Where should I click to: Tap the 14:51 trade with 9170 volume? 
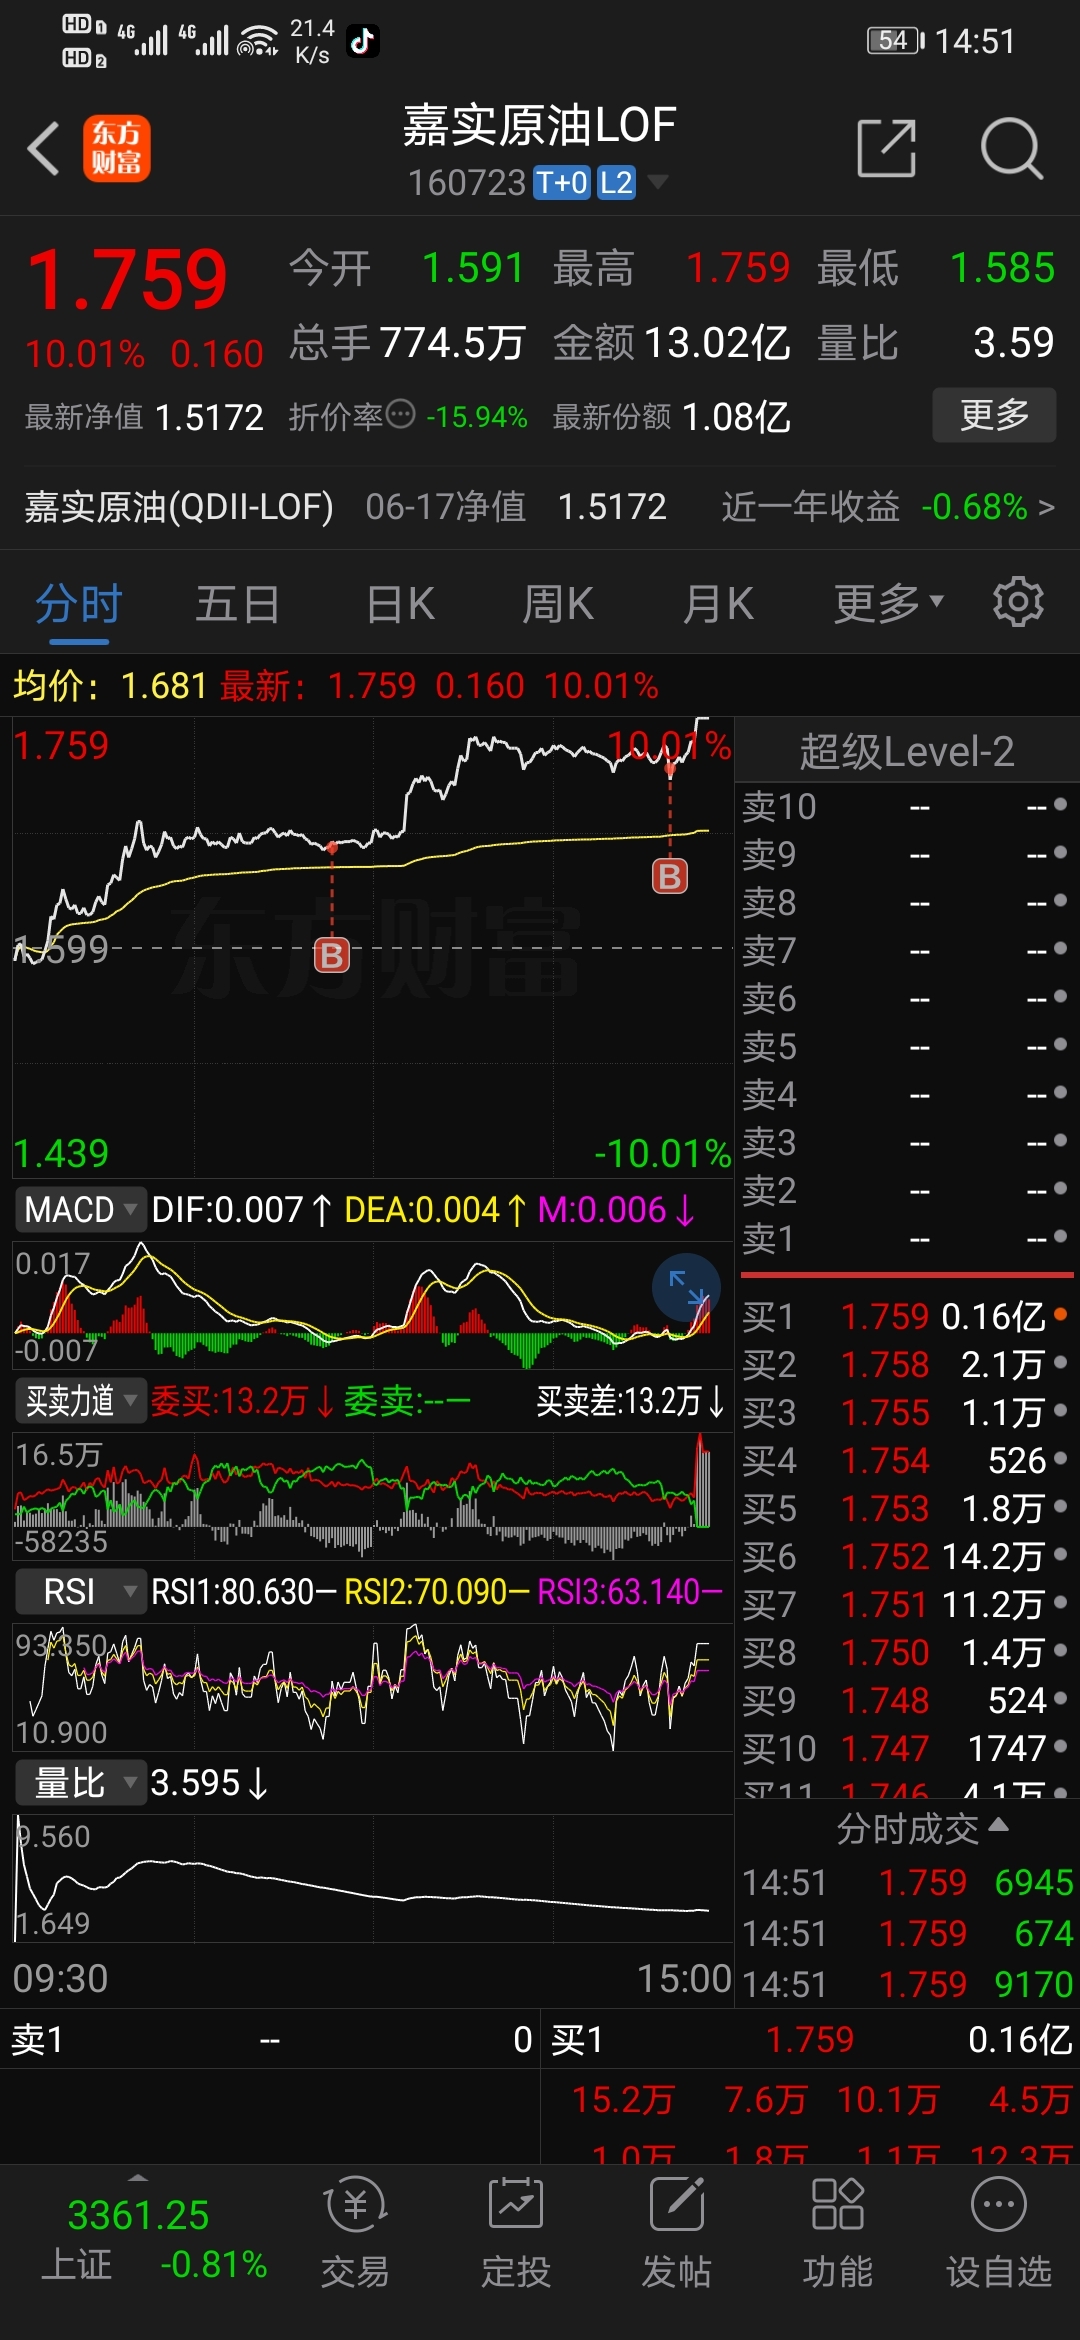907,1984
